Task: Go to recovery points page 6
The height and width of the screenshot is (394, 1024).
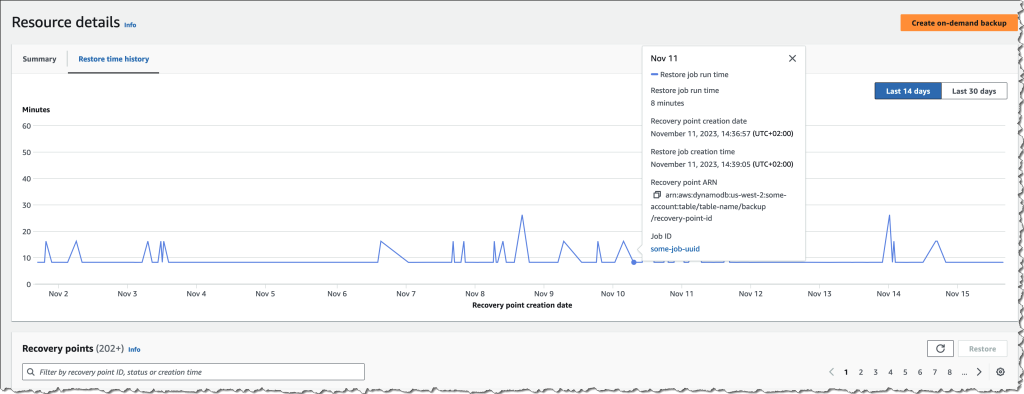Action: [x=920, y=372]
